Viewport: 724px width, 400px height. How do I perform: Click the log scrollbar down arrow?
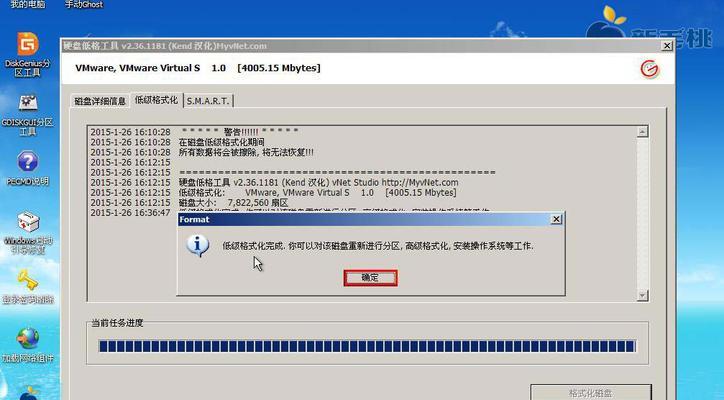point(642,295)
